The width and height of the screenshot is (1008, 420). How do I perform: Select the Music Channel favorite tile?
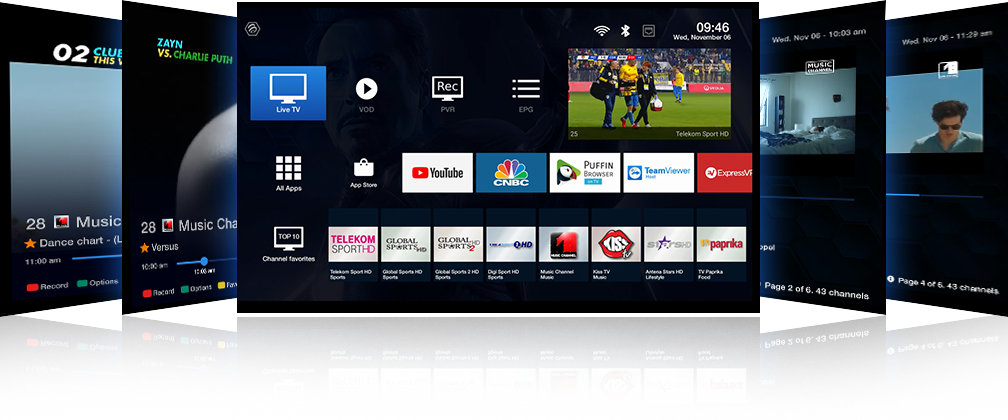563,244
